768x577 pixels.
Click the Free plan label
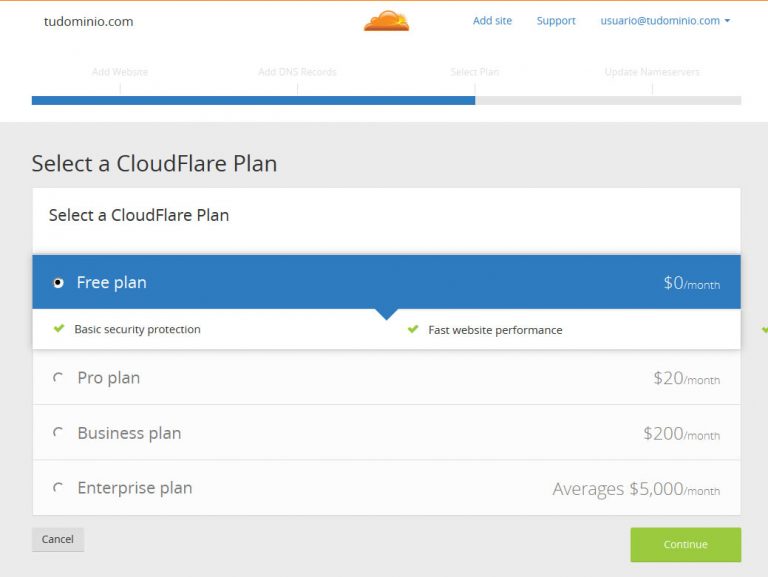pos(112,283)
